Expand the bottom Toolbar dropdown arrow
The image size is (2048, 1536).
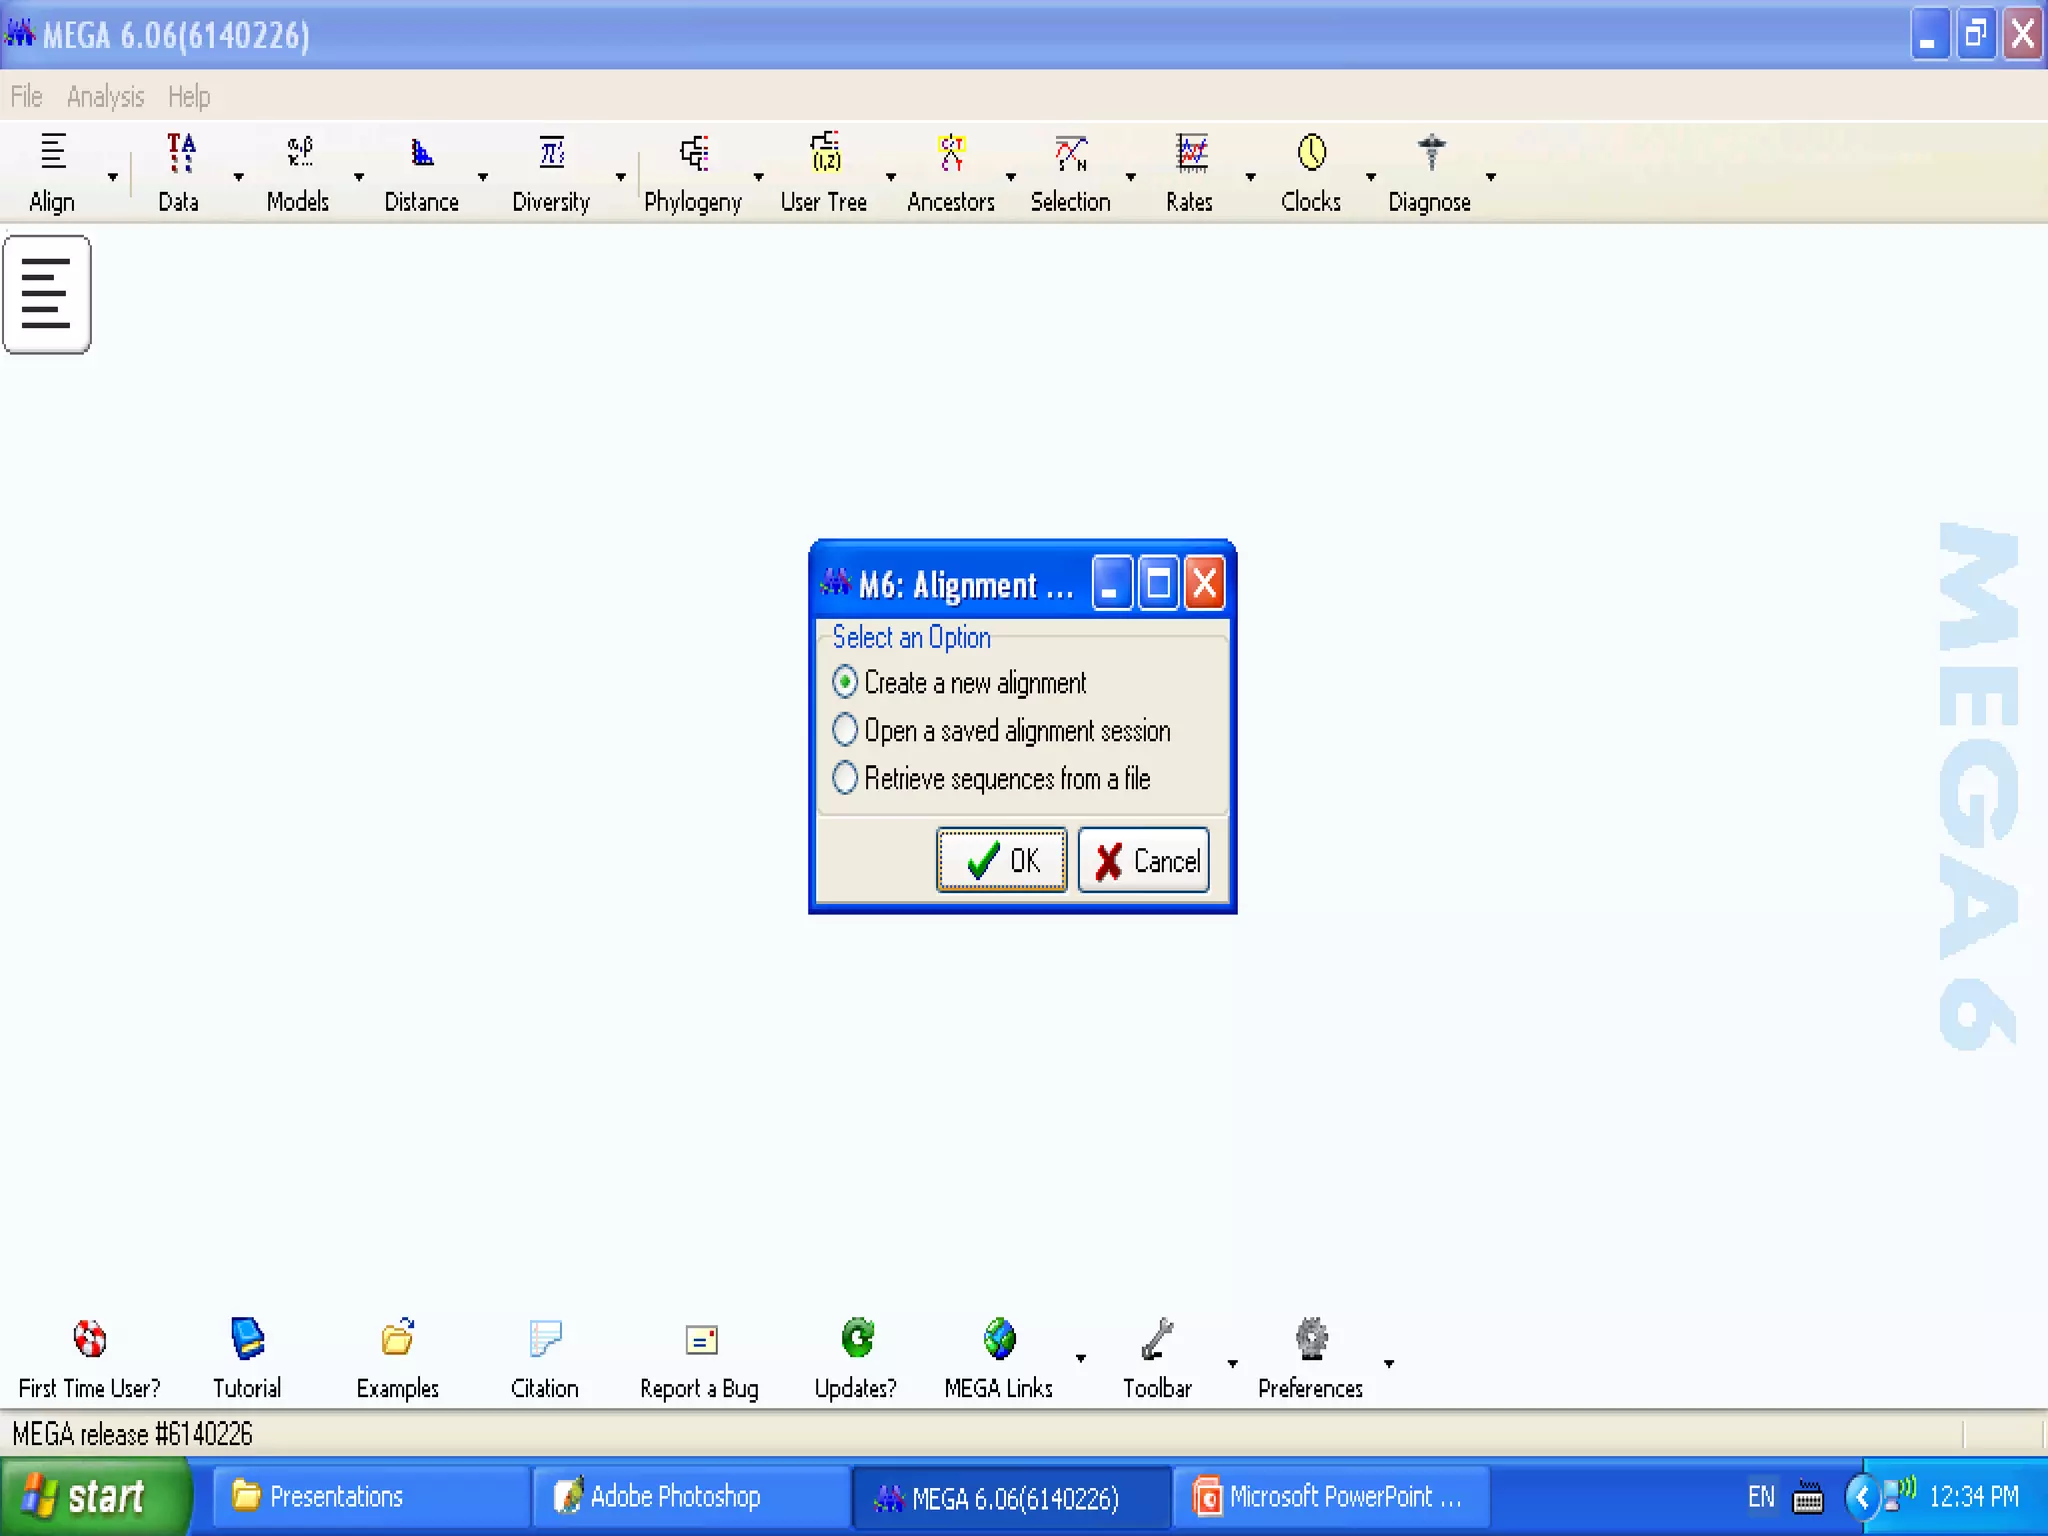[1233, 1363]
